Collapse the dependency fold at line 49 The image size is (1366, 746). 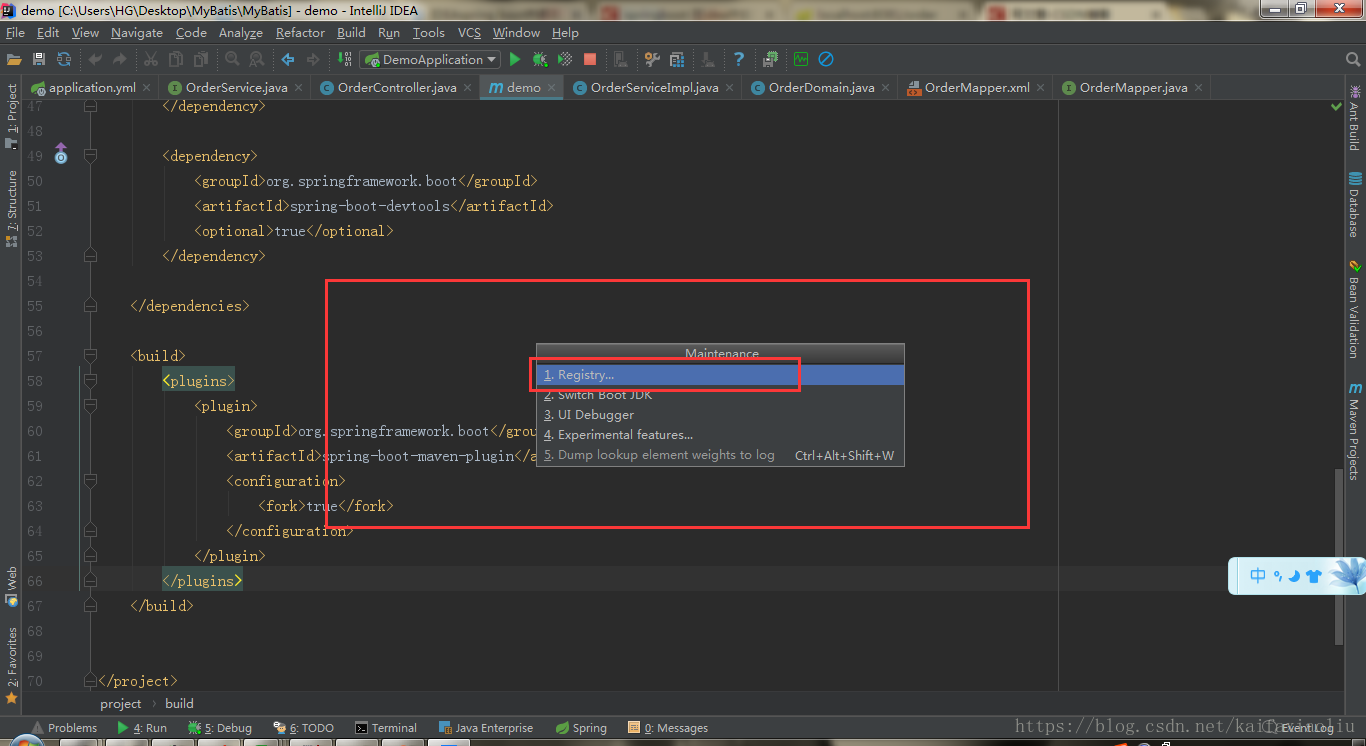(90, 156)
